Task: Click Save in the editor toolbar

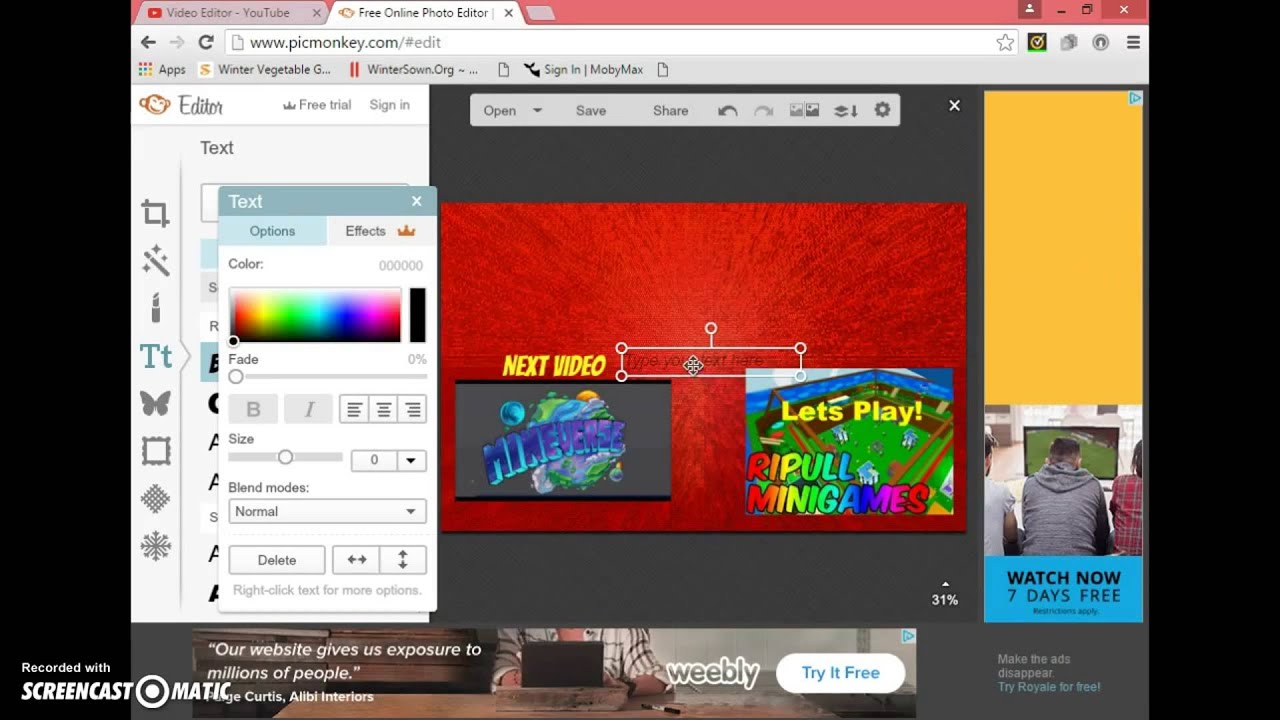Action: tap(591, 111)
